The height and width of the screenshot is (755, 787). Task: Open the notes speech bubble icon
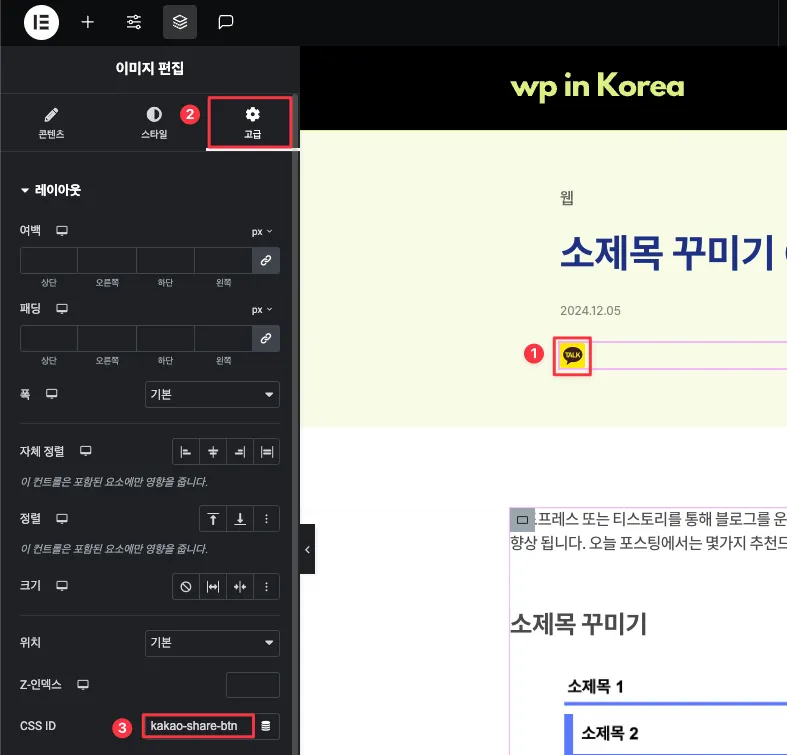click(x=226, y=22)
